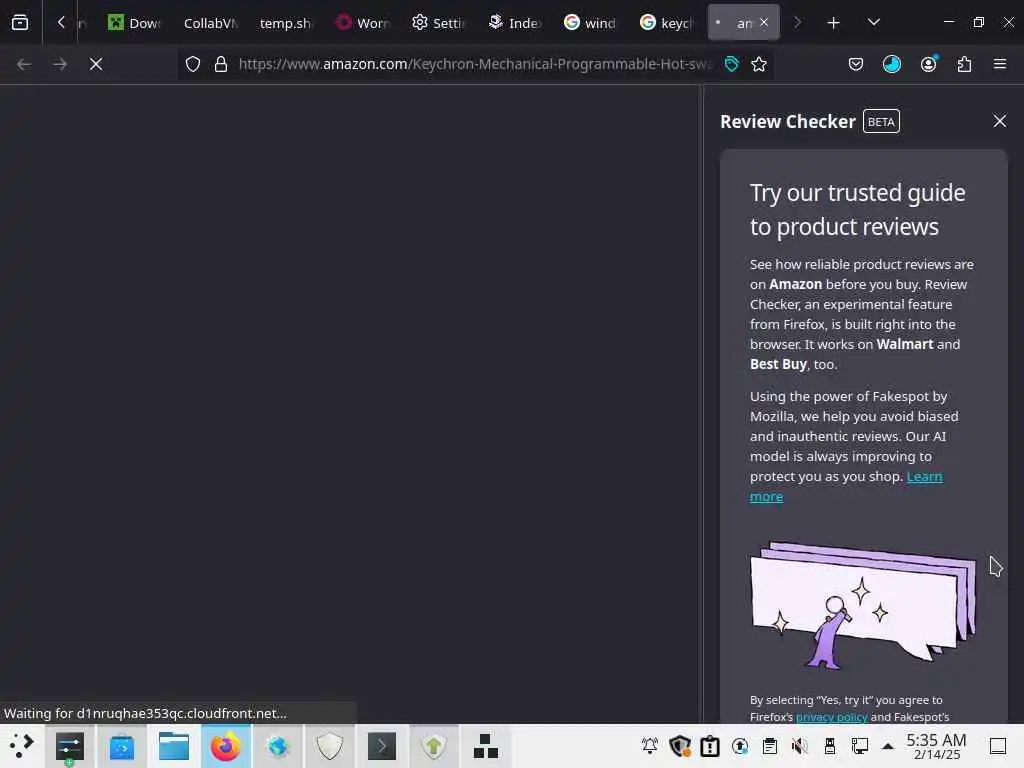Image resolution: width=1024 pixels, height=768 pixels.
Task: Open the Settings tab
Action: click(x=438, y=23)
